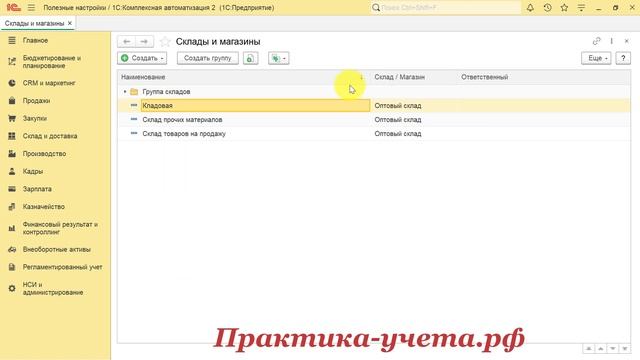Click the factory icon for Производство
This screenshot has height=360, width=640.
pos(12,153)
